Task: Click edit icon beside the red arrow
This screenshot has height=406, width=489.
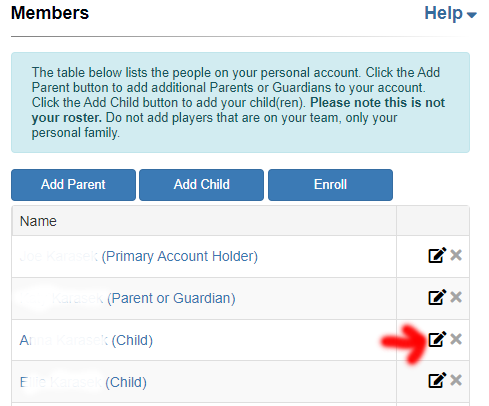Action: pos(437,339)
